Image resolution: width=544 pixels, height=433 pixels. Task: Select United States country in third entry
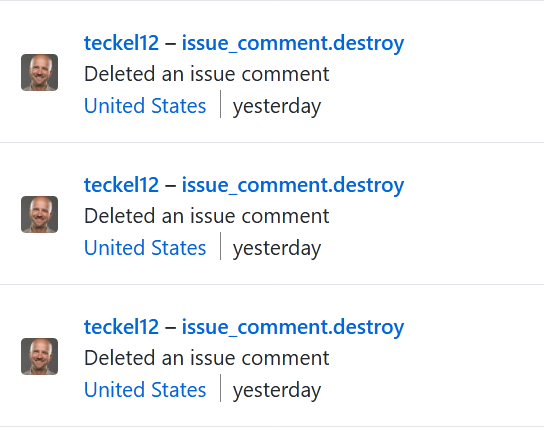click(x=145, y=390)
